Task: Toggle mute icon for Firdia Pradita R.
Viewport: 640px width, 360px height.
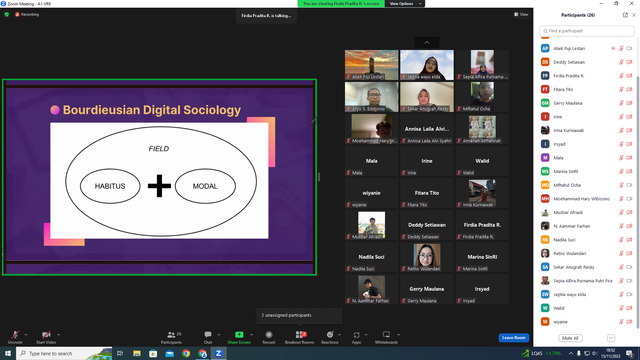Action: click(621, 76)
